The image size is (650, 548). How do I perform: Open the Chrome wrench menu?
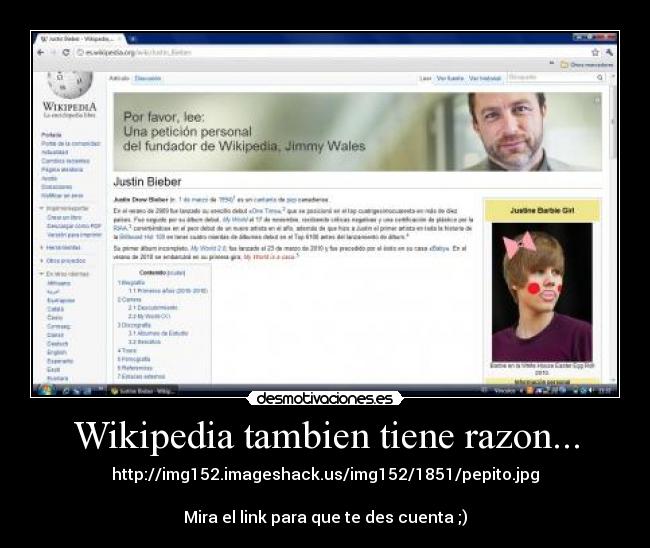point(609,52)
